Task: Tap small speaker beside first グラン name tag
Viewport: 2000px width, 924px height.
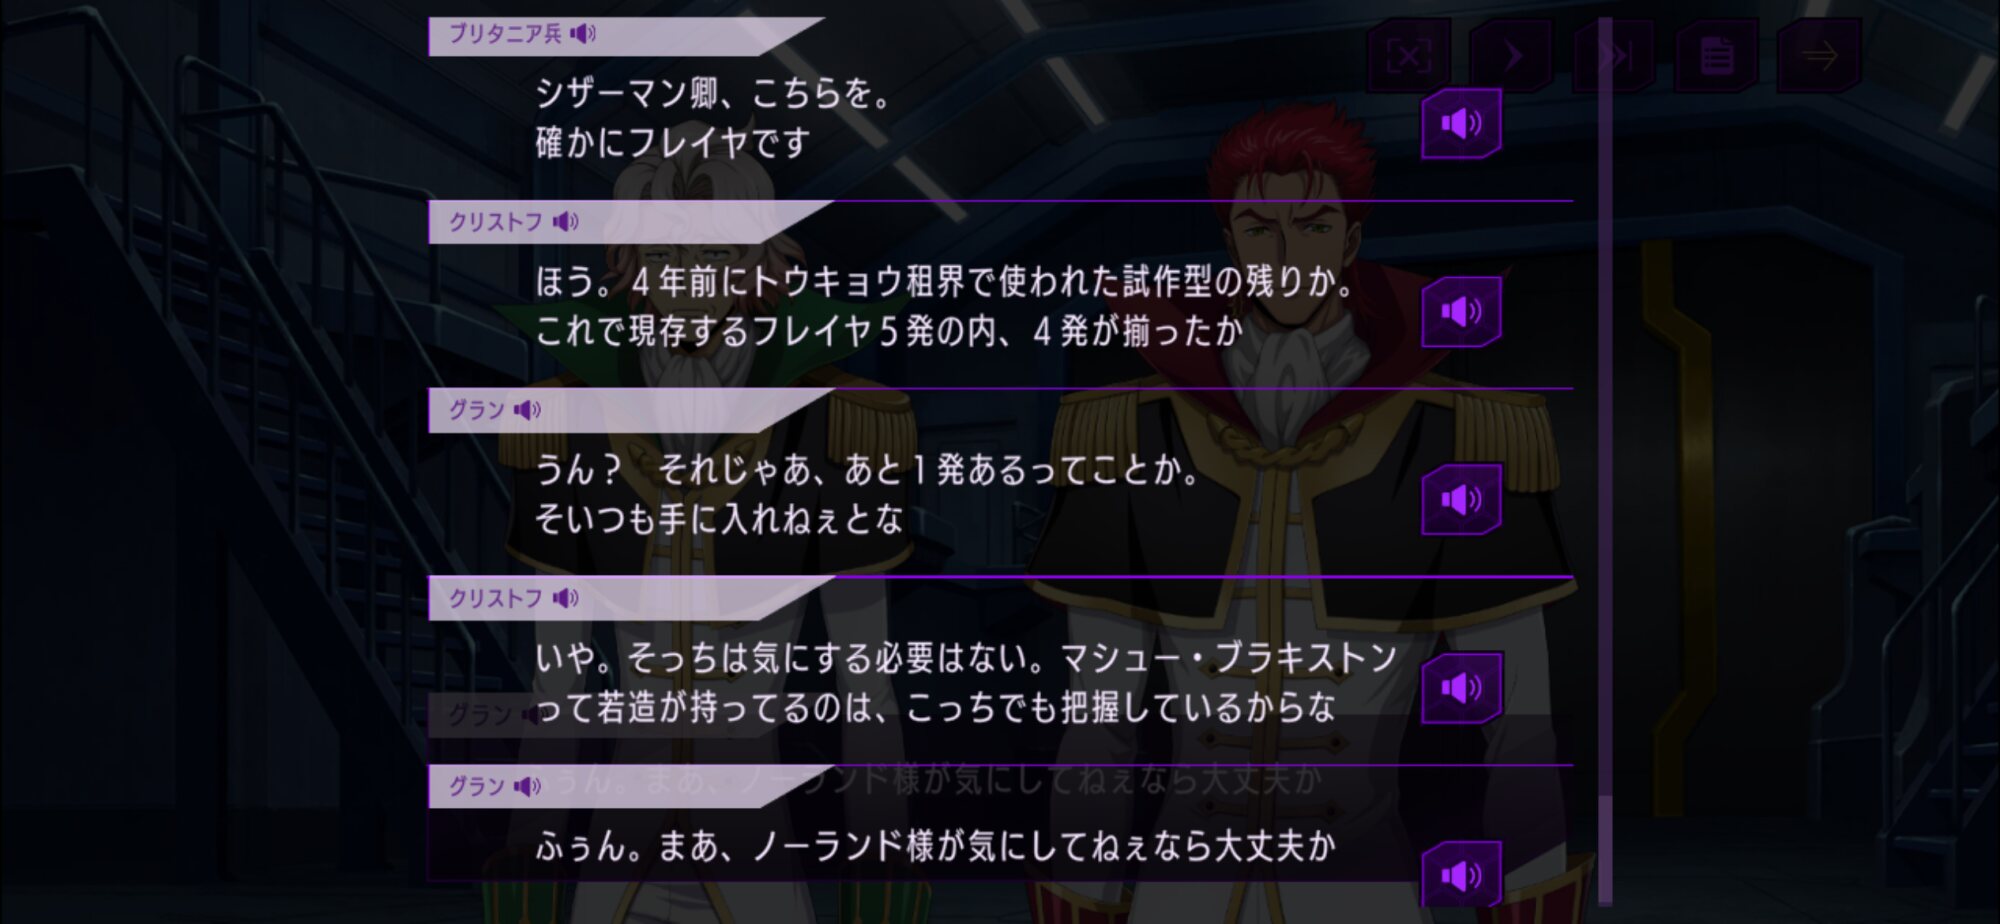Action: [527, 410]
